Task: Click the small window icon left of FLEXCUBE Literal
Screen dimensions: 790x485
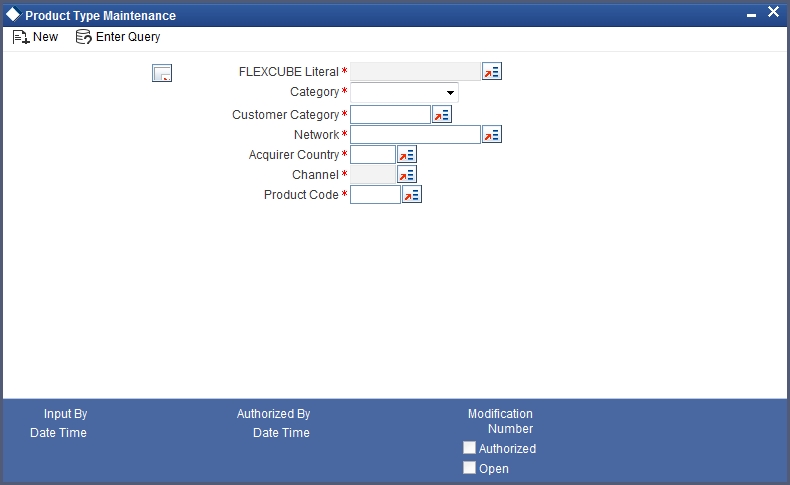Action: [x=162, y=73]
